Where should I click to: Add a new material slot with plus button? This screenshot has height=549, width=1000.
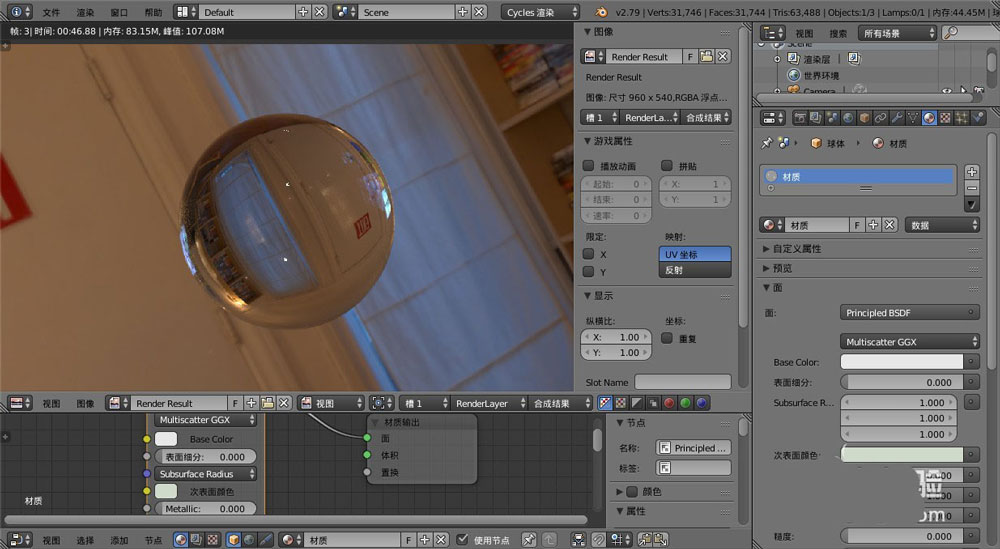(x=971, y=172)
